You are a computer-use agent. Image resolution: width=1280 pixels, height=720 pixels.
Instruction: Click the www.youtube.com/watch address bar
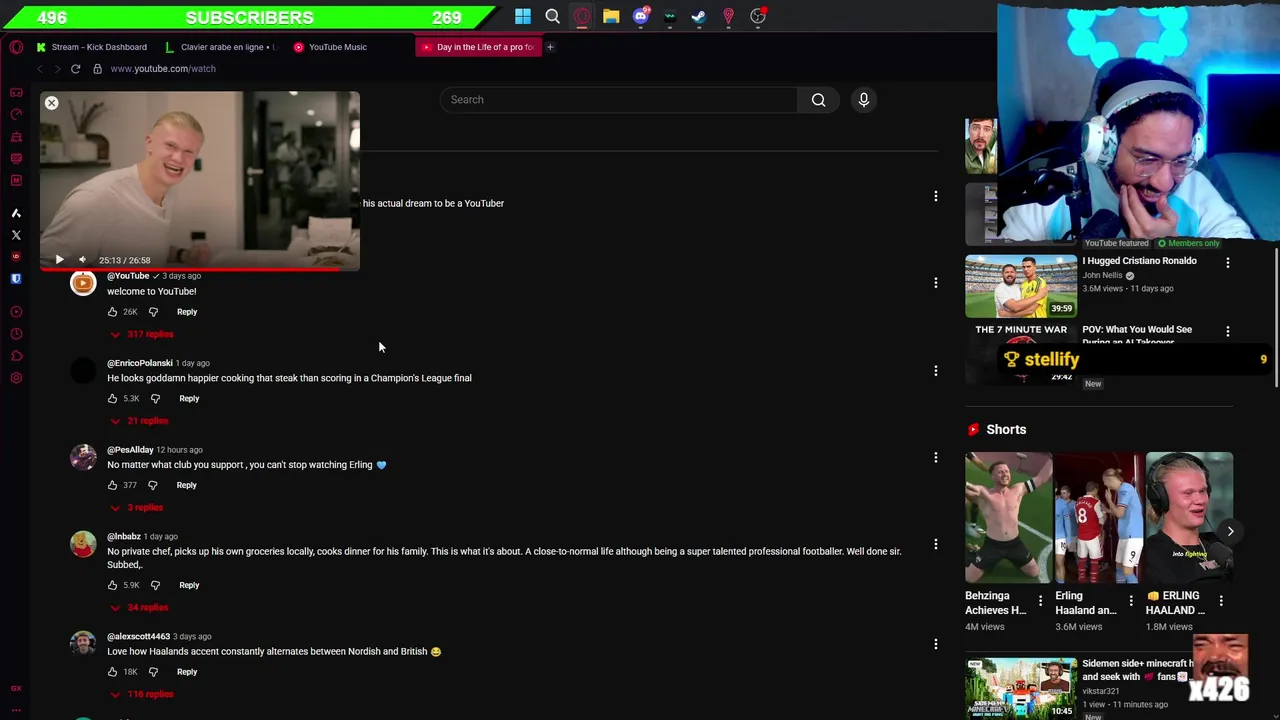(163, 69)
